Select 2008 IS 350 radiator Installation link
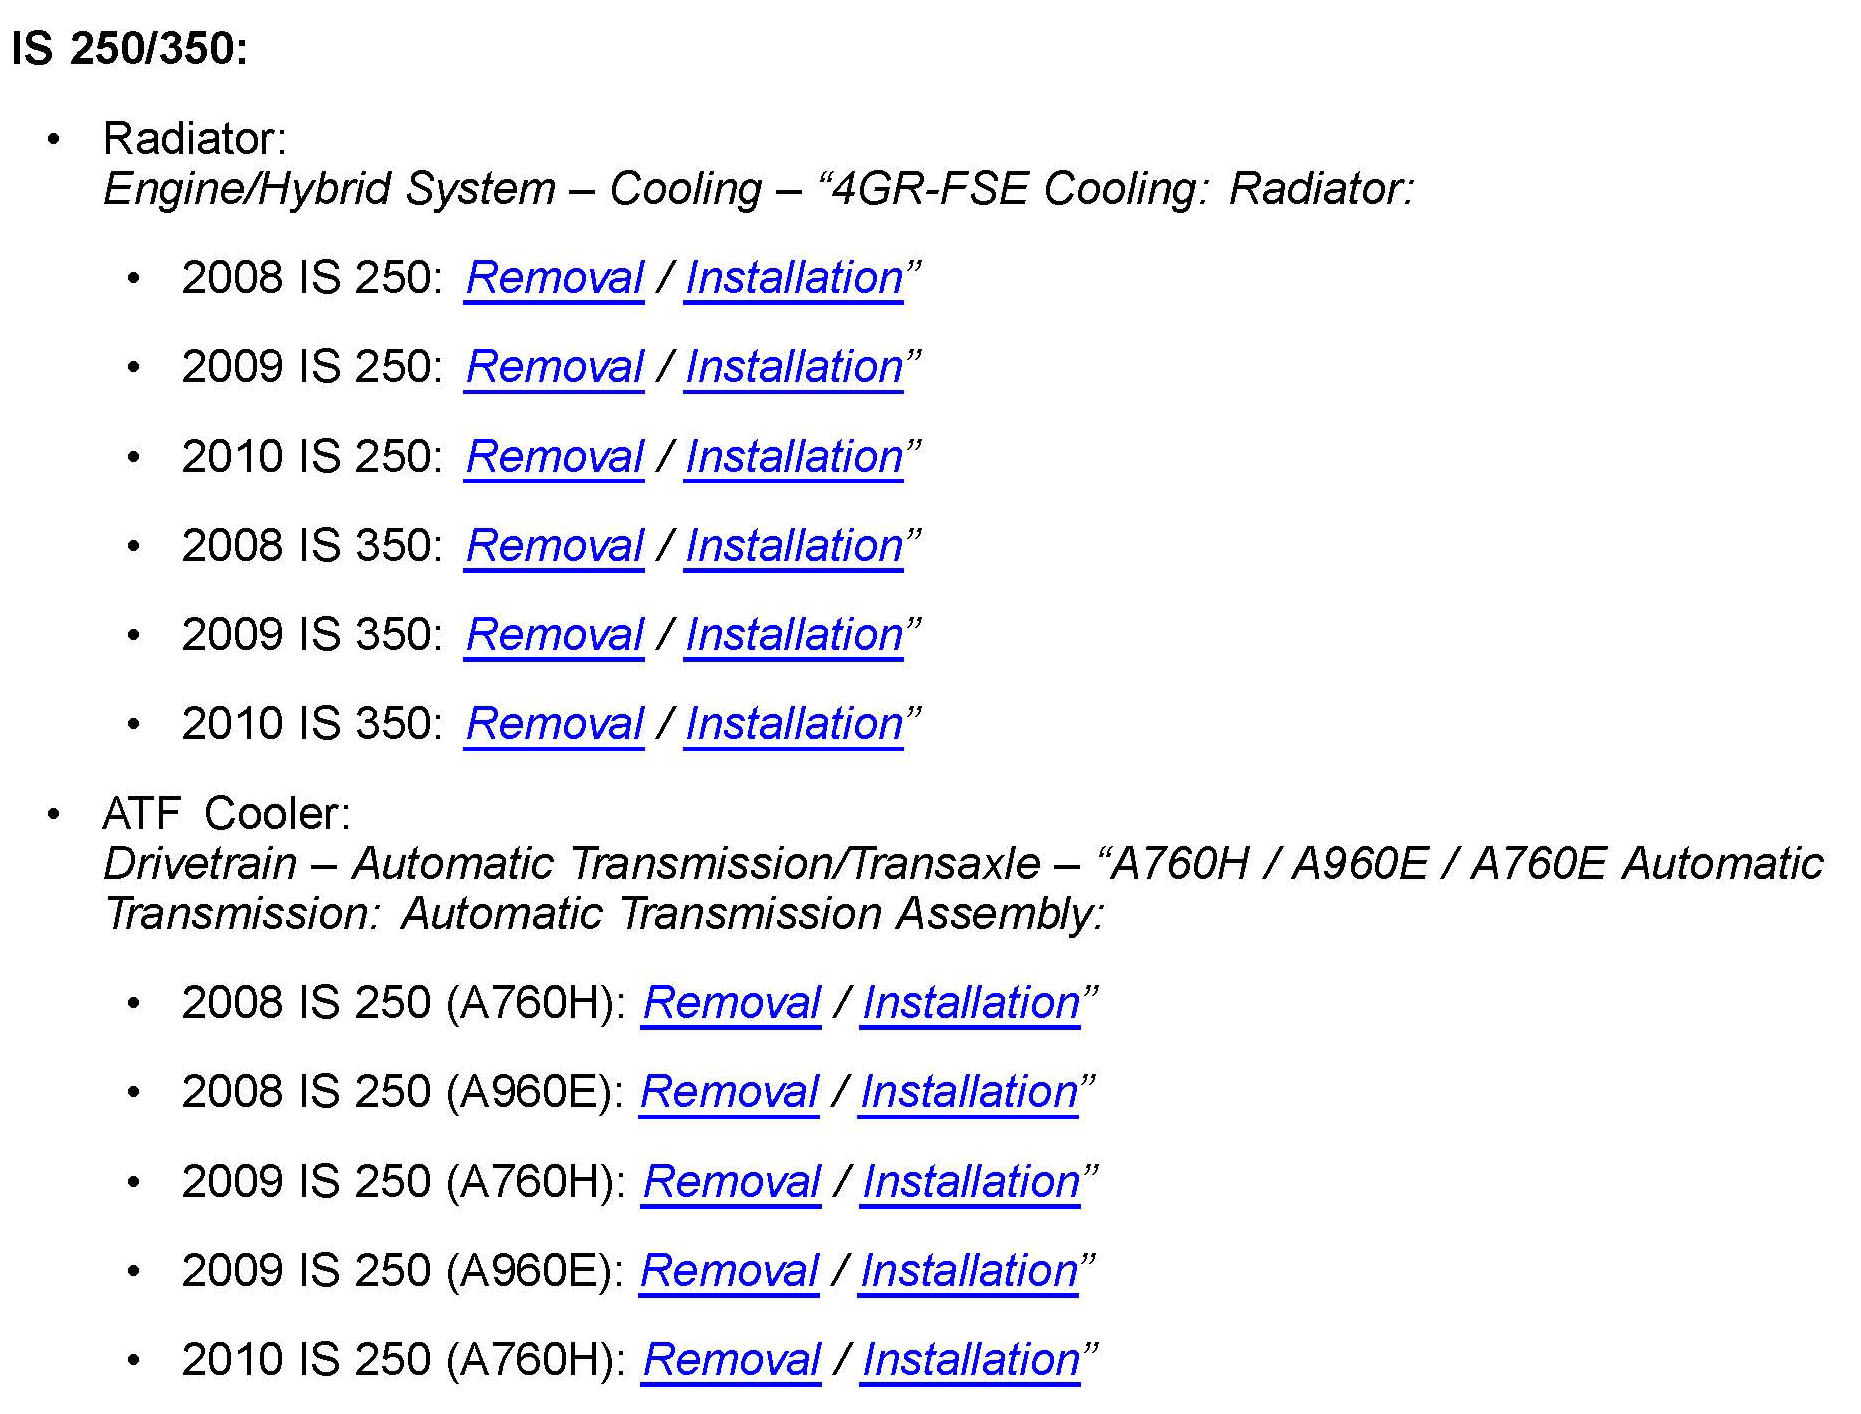The image size is (1861, 1414). [x=794, y=546]
